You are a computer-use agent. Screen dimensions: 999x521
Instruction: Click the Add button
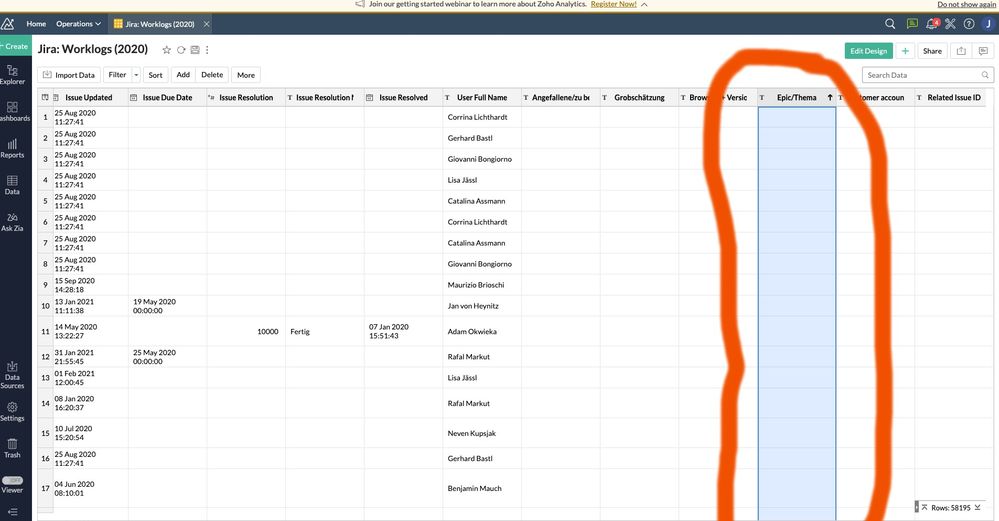(x=183, y=75)
